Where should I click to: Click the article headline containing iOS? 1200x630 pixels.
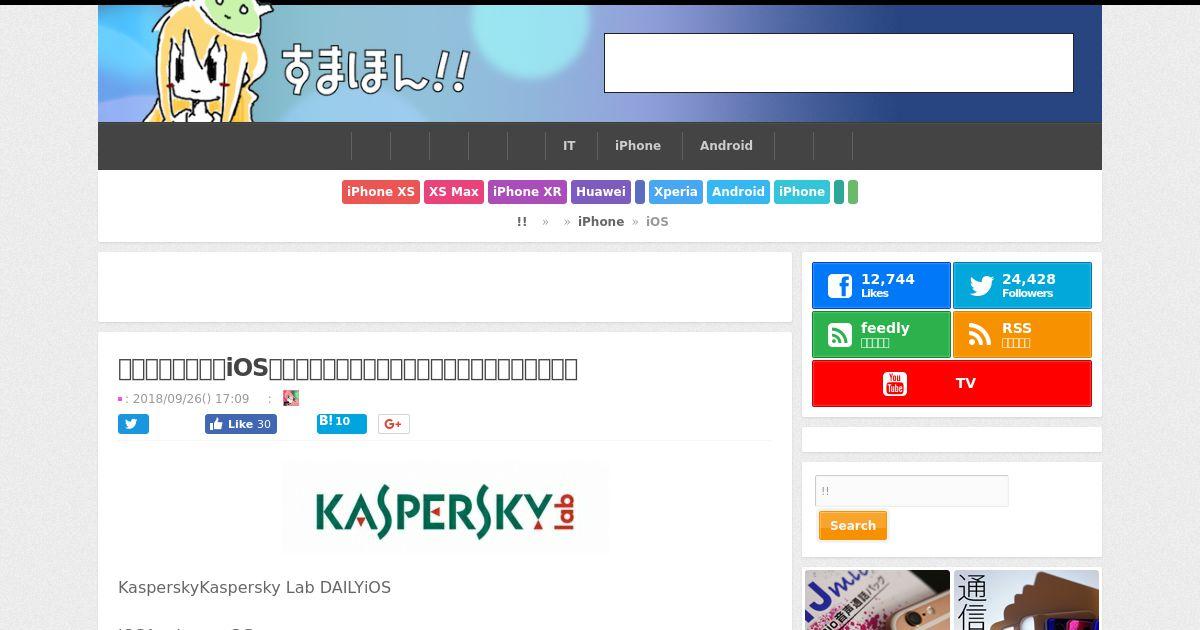pyautogui.click(x=348, y=368)
